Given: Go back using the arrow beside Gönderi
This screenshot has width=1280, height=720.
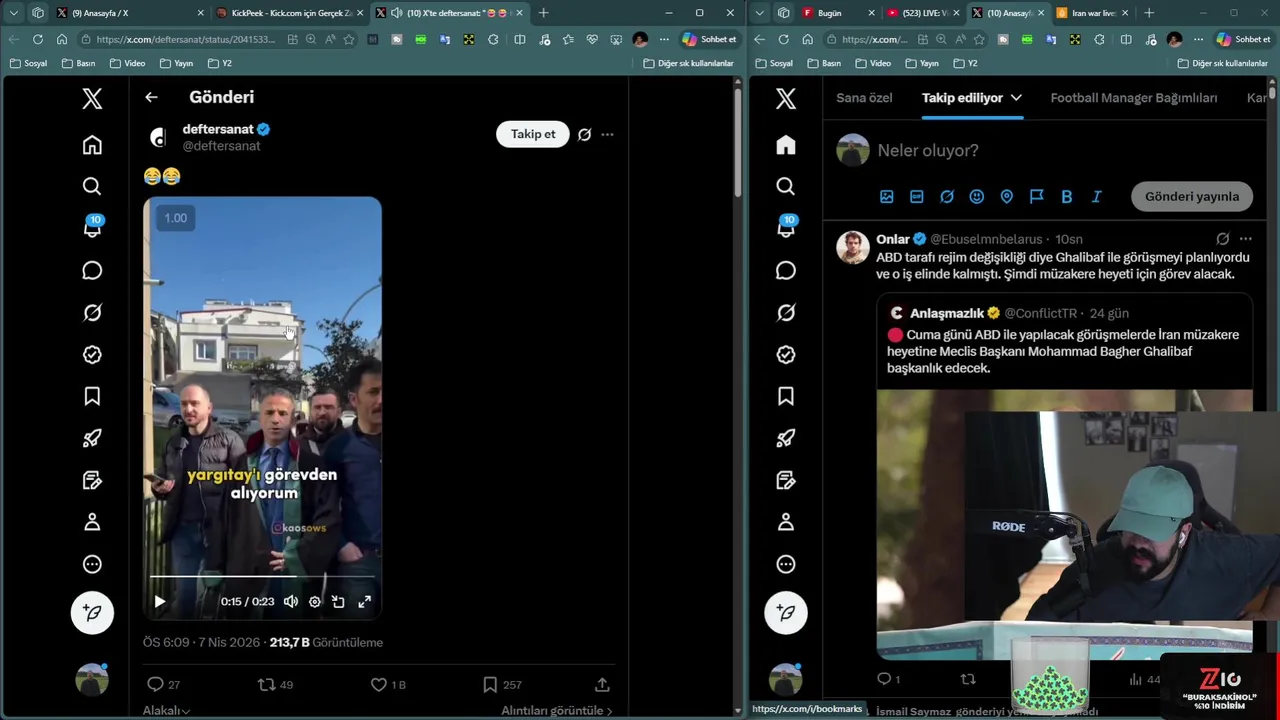Looking at the screenshot, I should pos(151,97).
